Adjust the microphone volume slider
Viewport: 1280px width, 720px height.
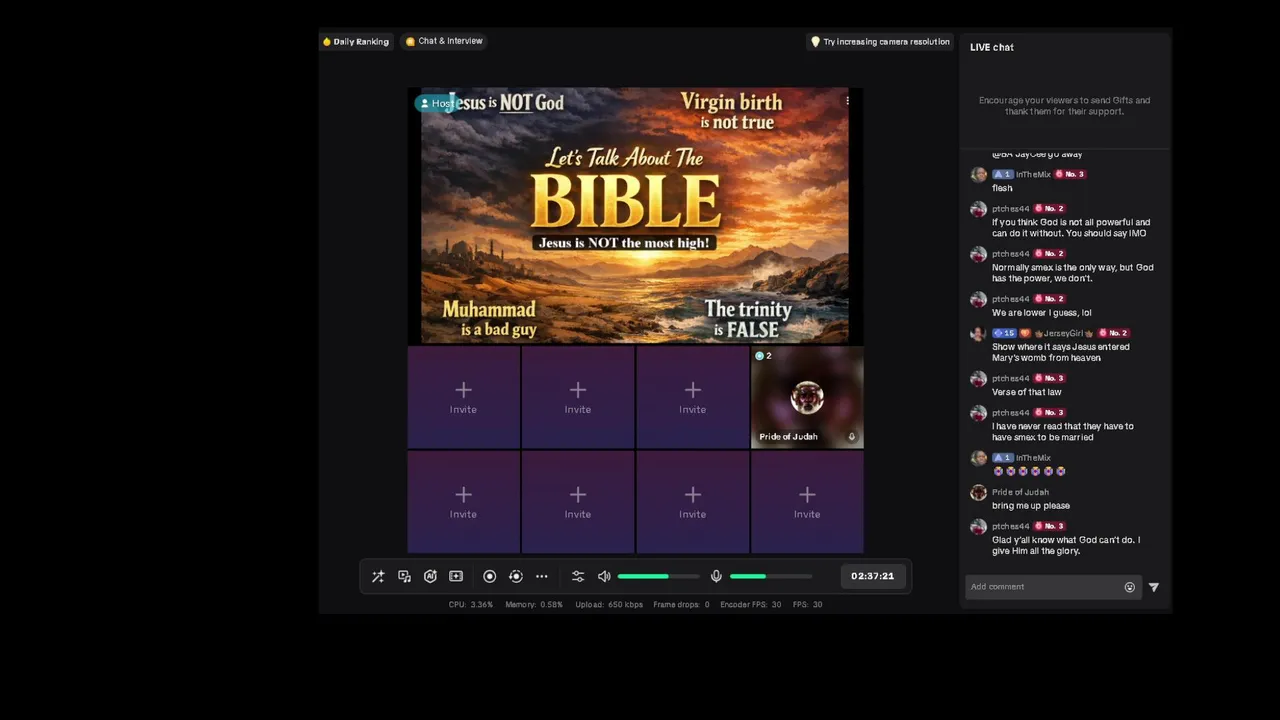click(x=771, y=576)
